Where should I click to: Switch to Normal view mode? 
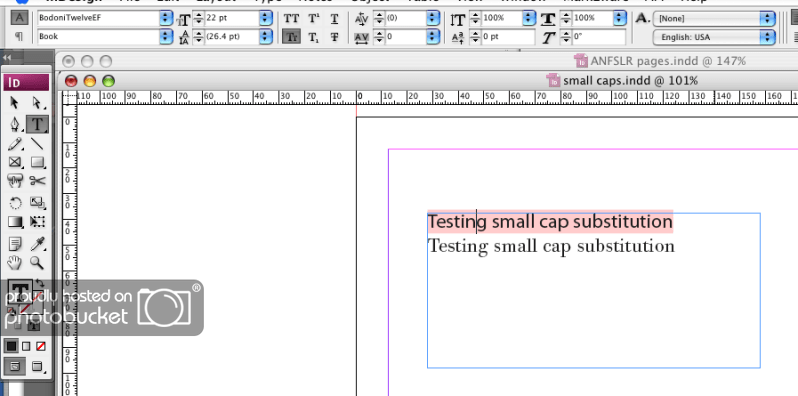16,366
